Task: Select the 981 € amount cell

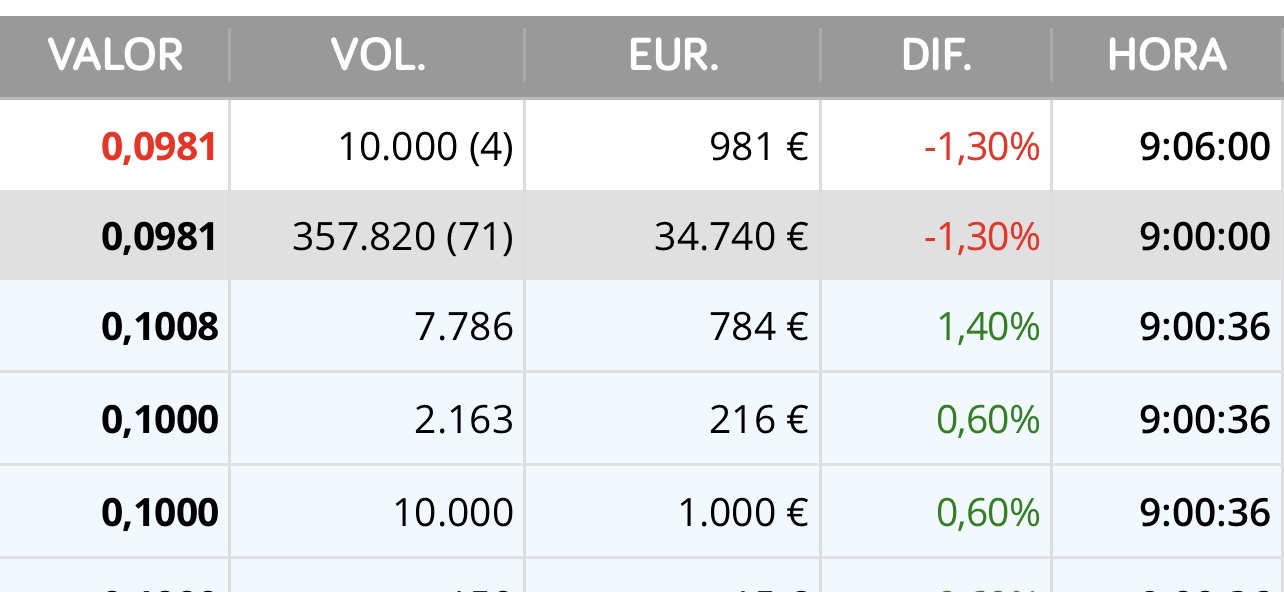Action: point(758,147)
